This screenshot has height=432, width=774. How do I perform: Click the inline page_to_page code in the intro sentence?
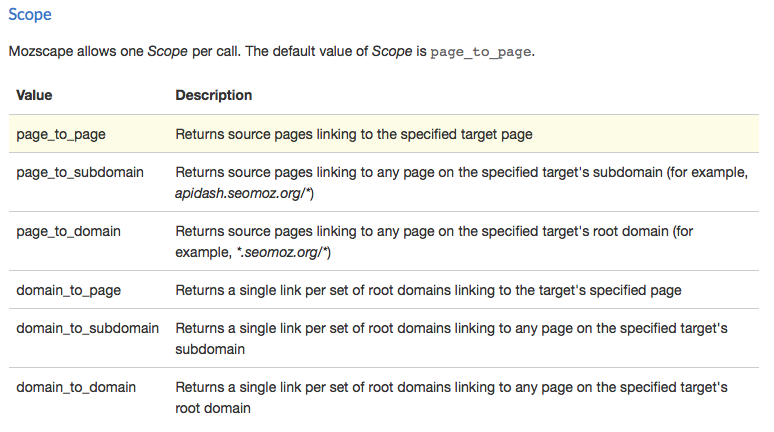point(481,52)
